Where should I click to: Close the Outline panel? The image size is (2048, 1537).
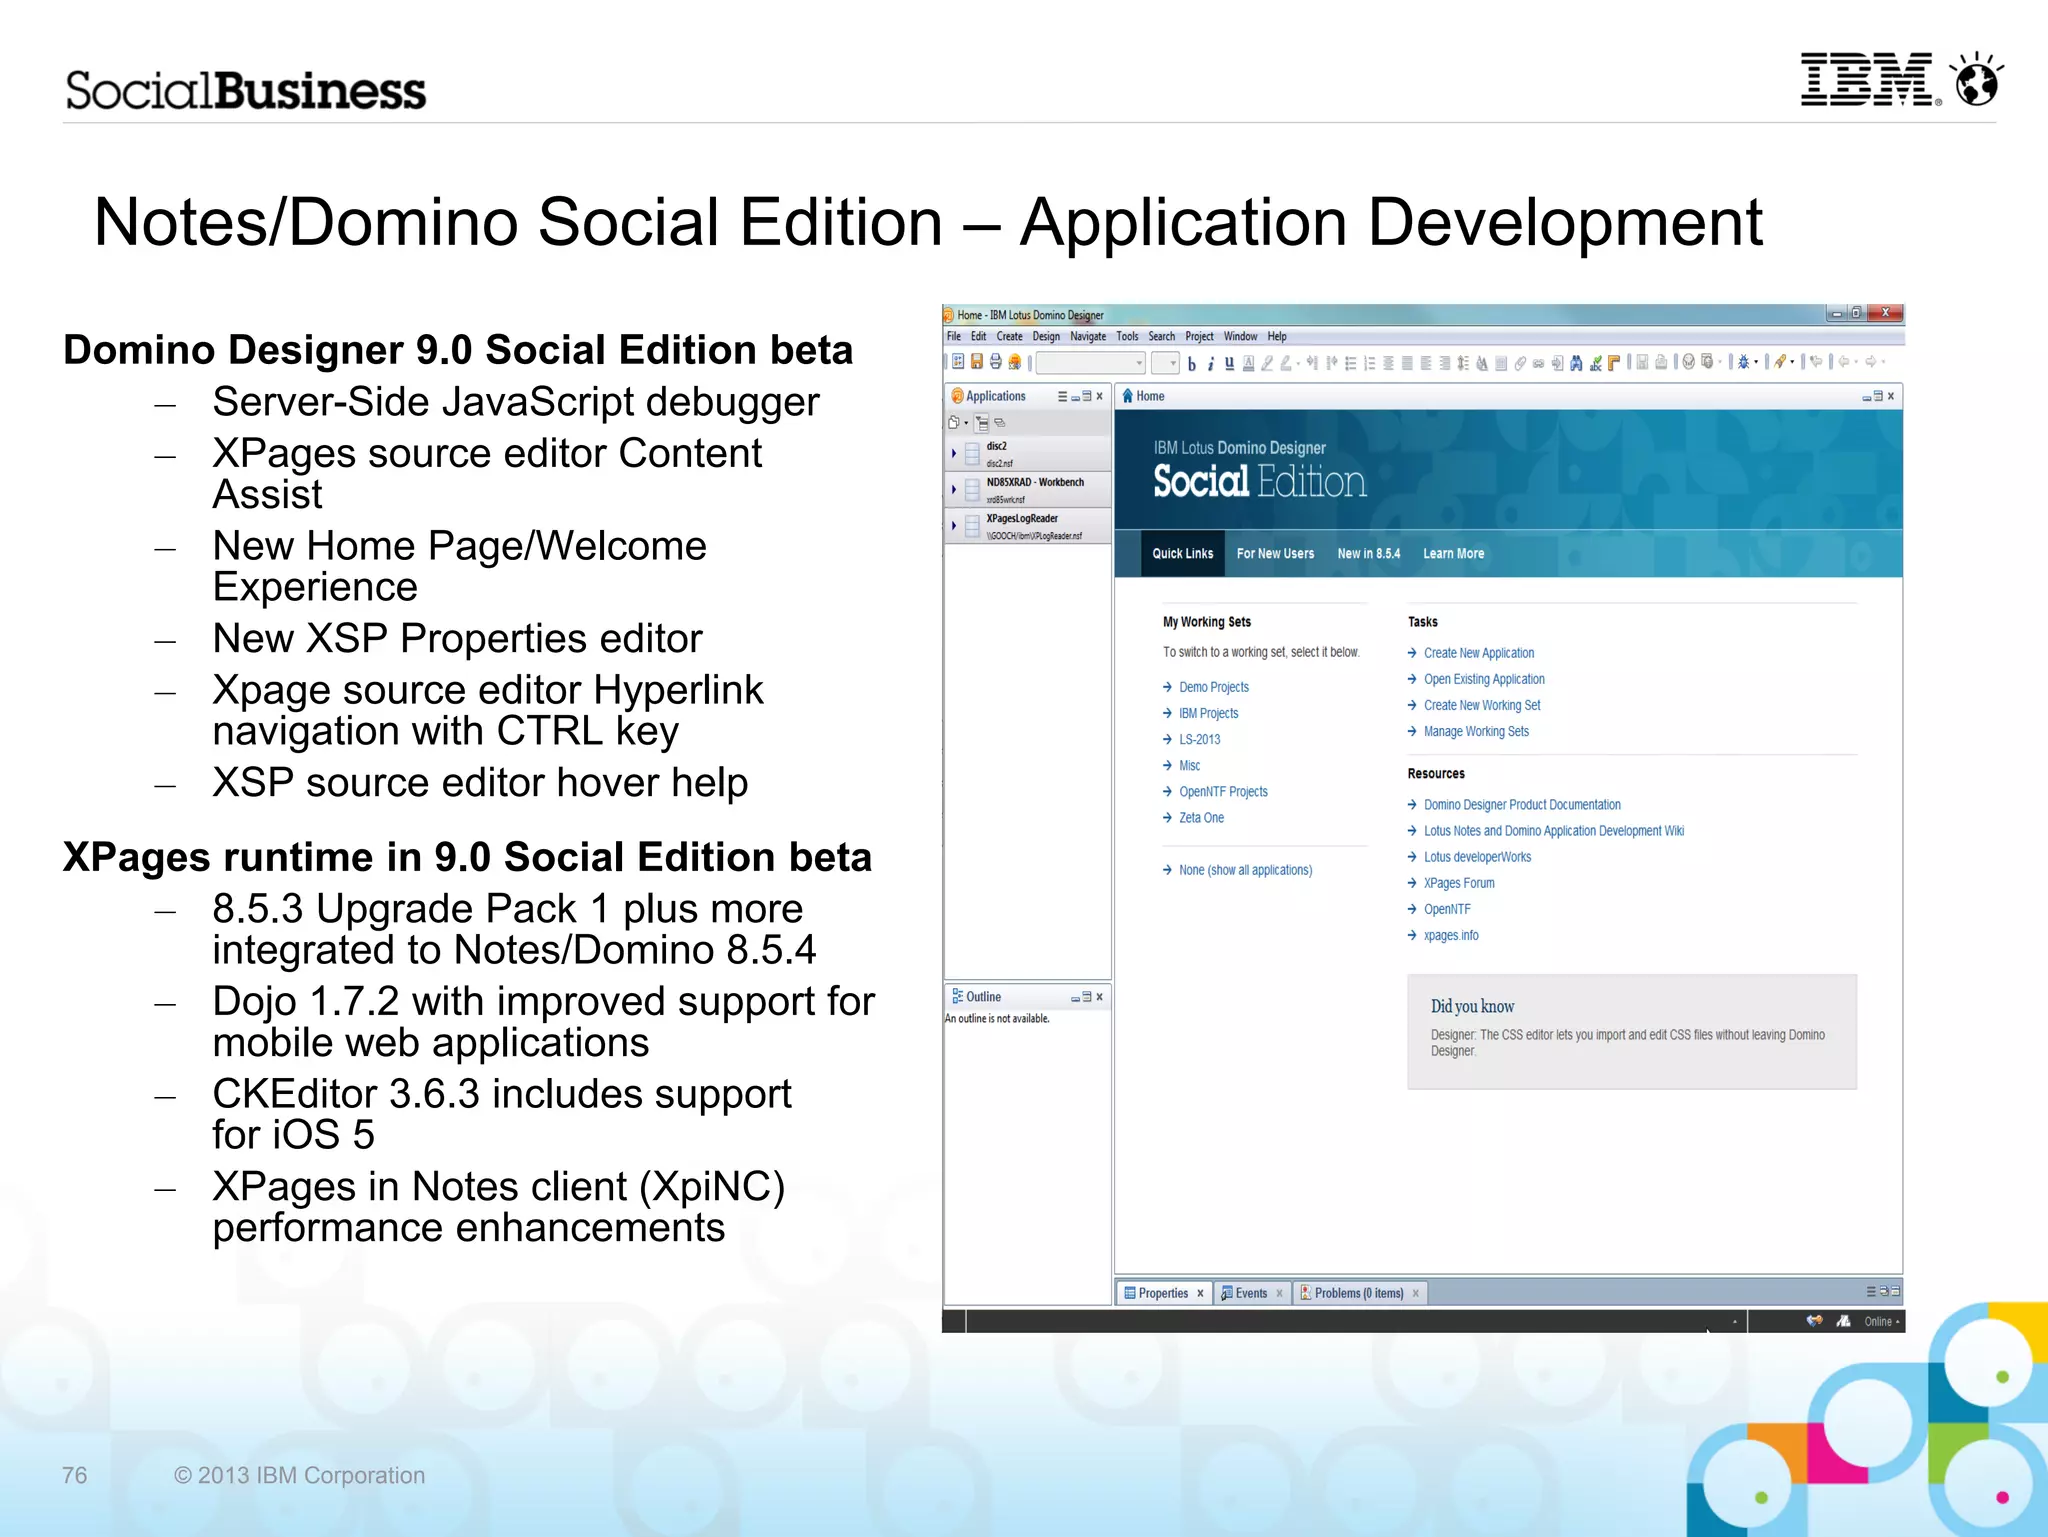1099,997
